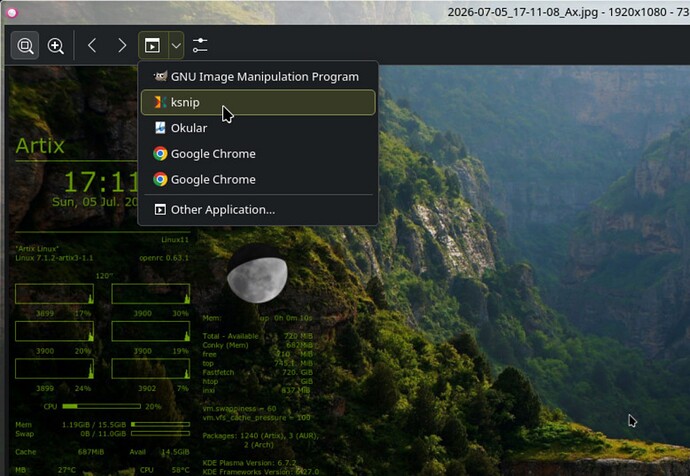Viewport: 690px width, 476px height.
Task: Go to the previous image arrow
Action: [x=92, y=45]
